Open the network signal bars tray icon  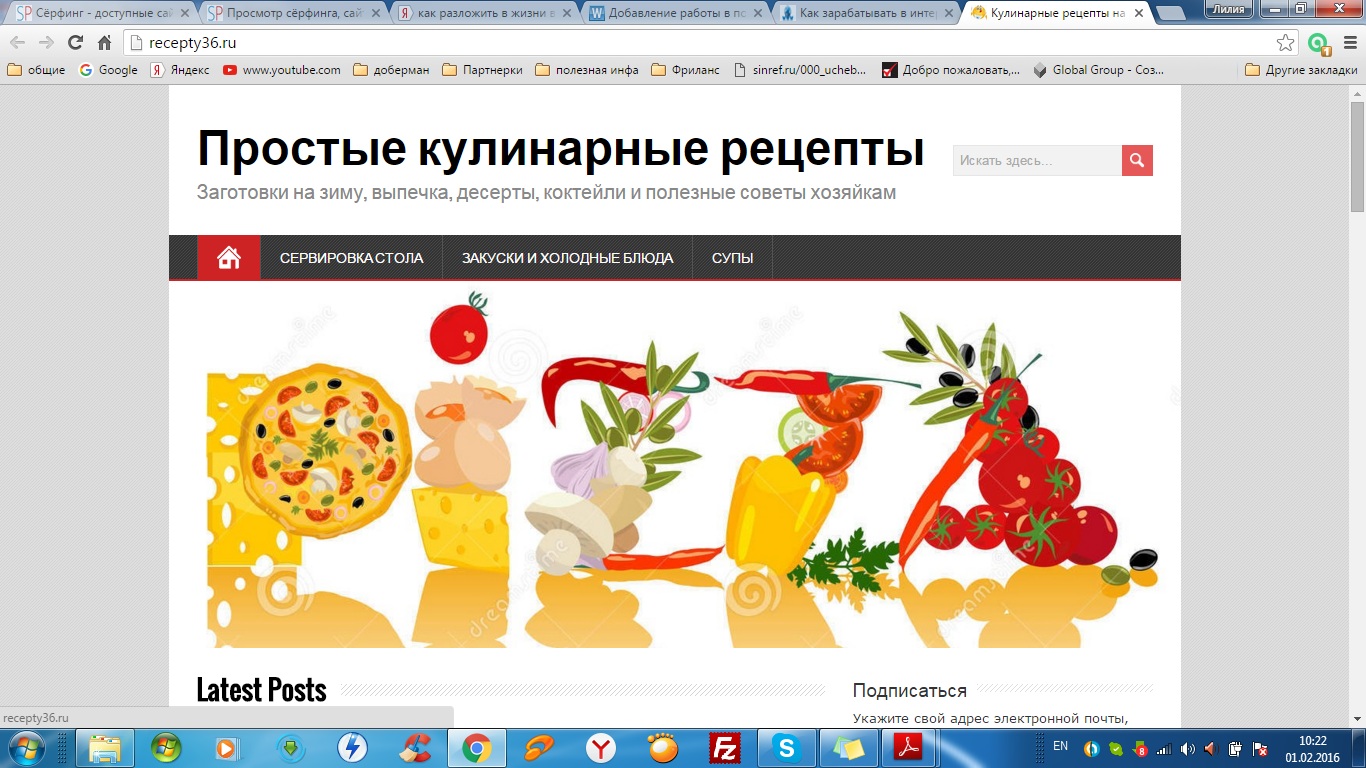[1164, 748]
